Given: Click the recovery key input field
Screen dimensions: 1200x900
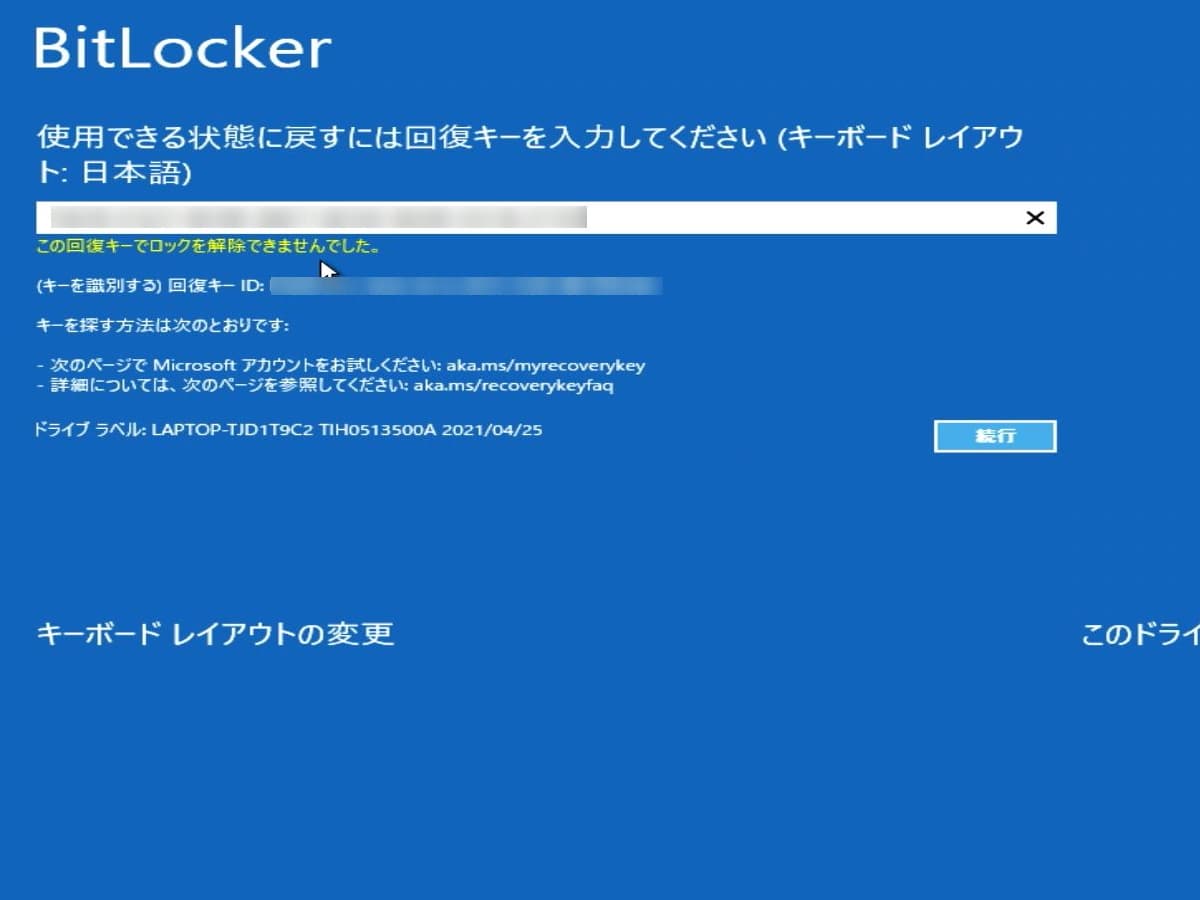Looking at the screenshot, I should [546, 218].
